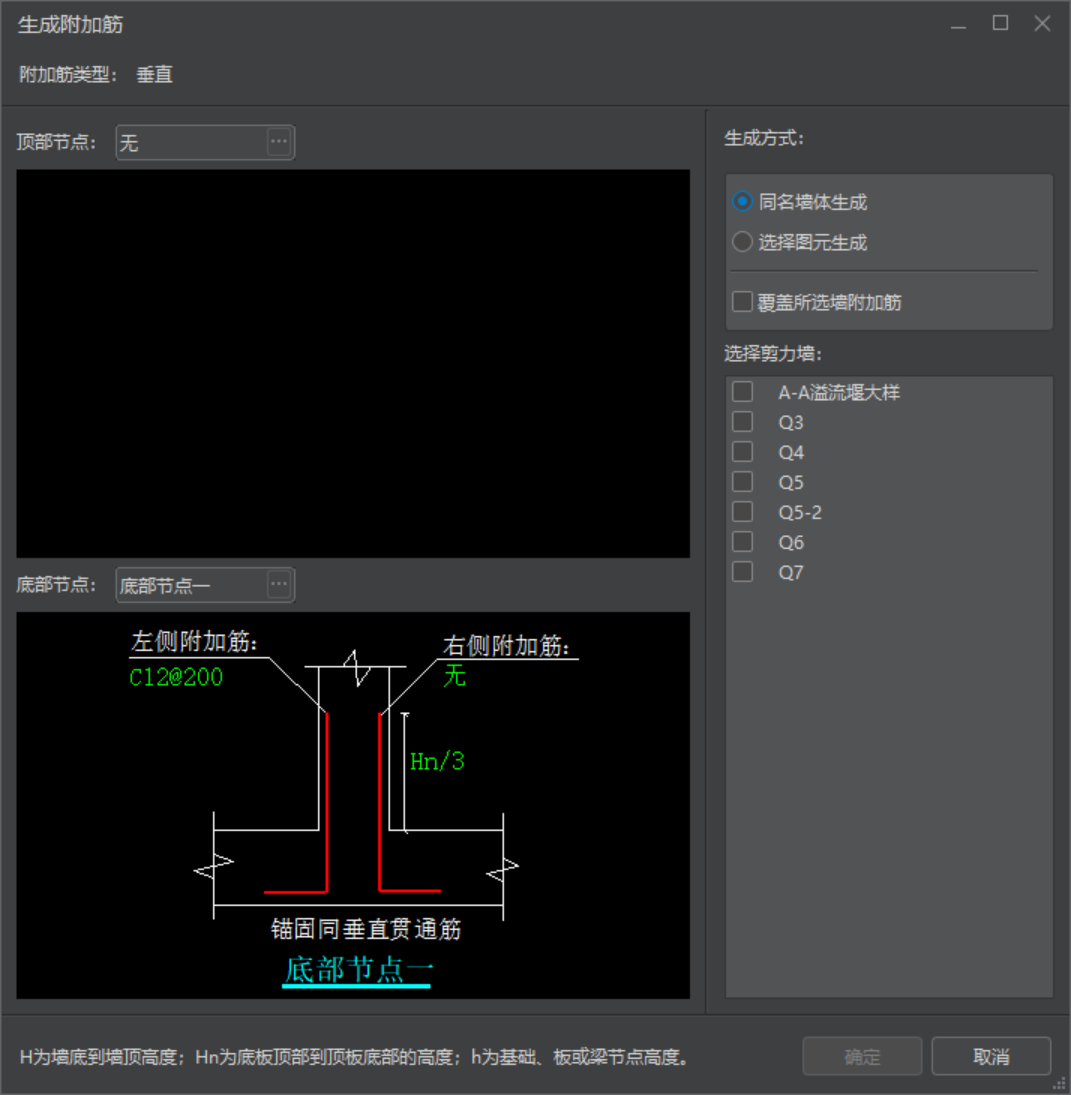Screen dimensions: 1071x1095
Task: Edit right additional rebar value 无
Action: click(455, 675)
